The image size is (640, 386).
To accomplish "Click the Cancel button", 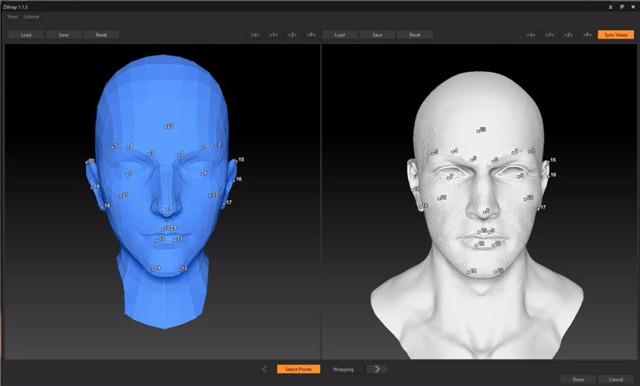I will [x=616, y=379].
